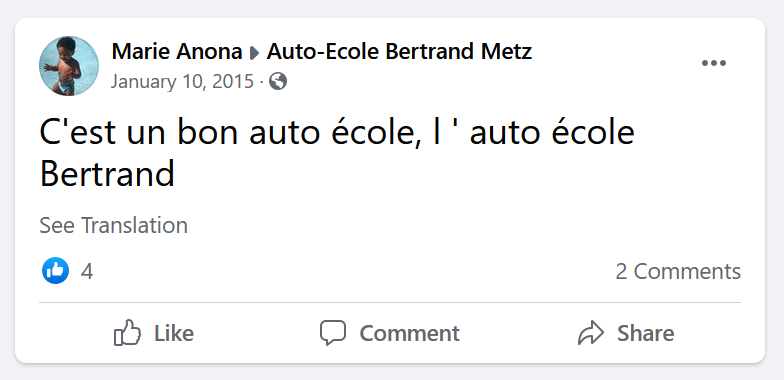Click the empty space beside See Translation
The image size is (784, 380).
tap(450, 226)
